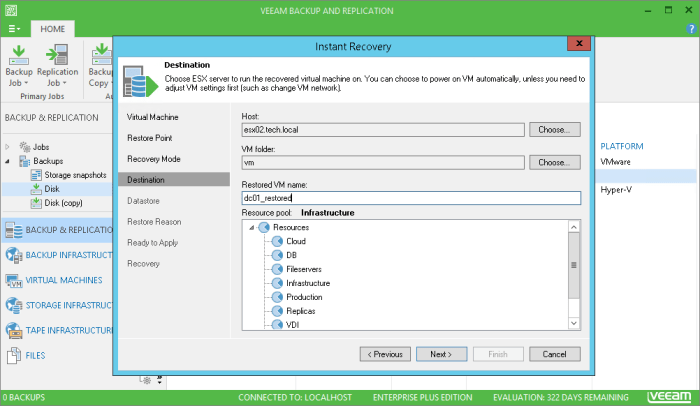
Task: Select Backups in the navigation tree
Action: click(41, 161)
